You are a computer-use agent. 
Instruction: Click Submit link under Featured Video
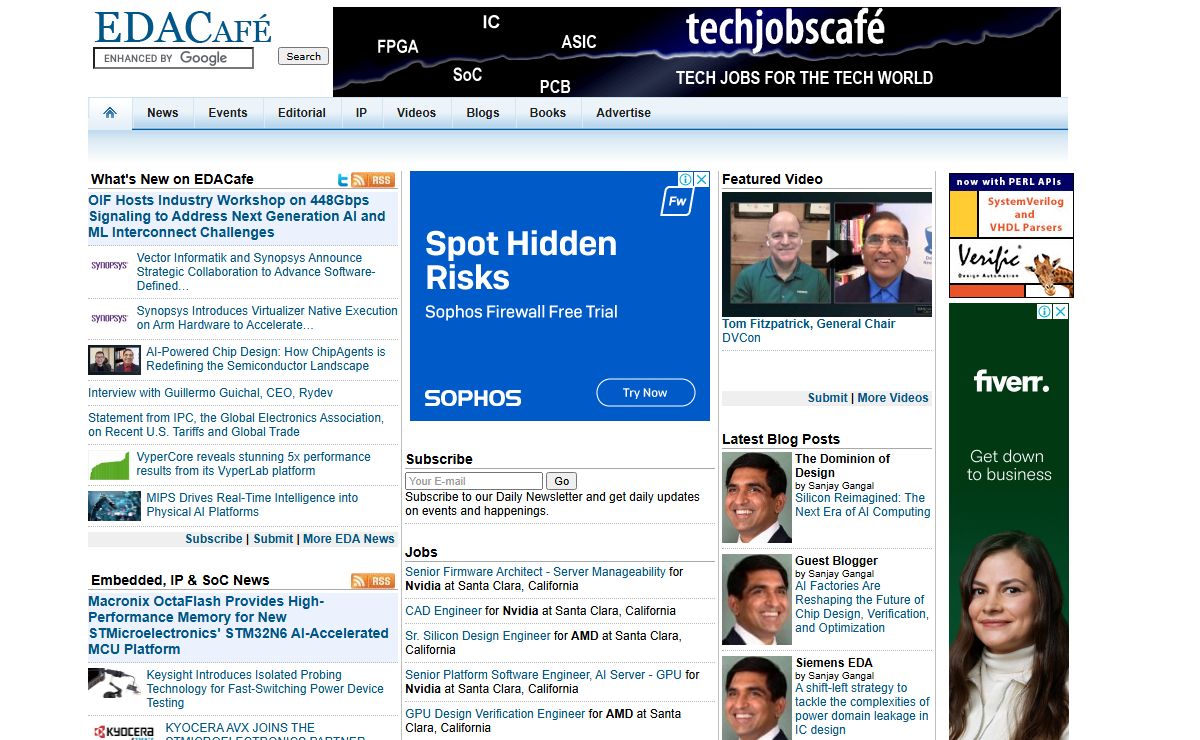point(828,398)
